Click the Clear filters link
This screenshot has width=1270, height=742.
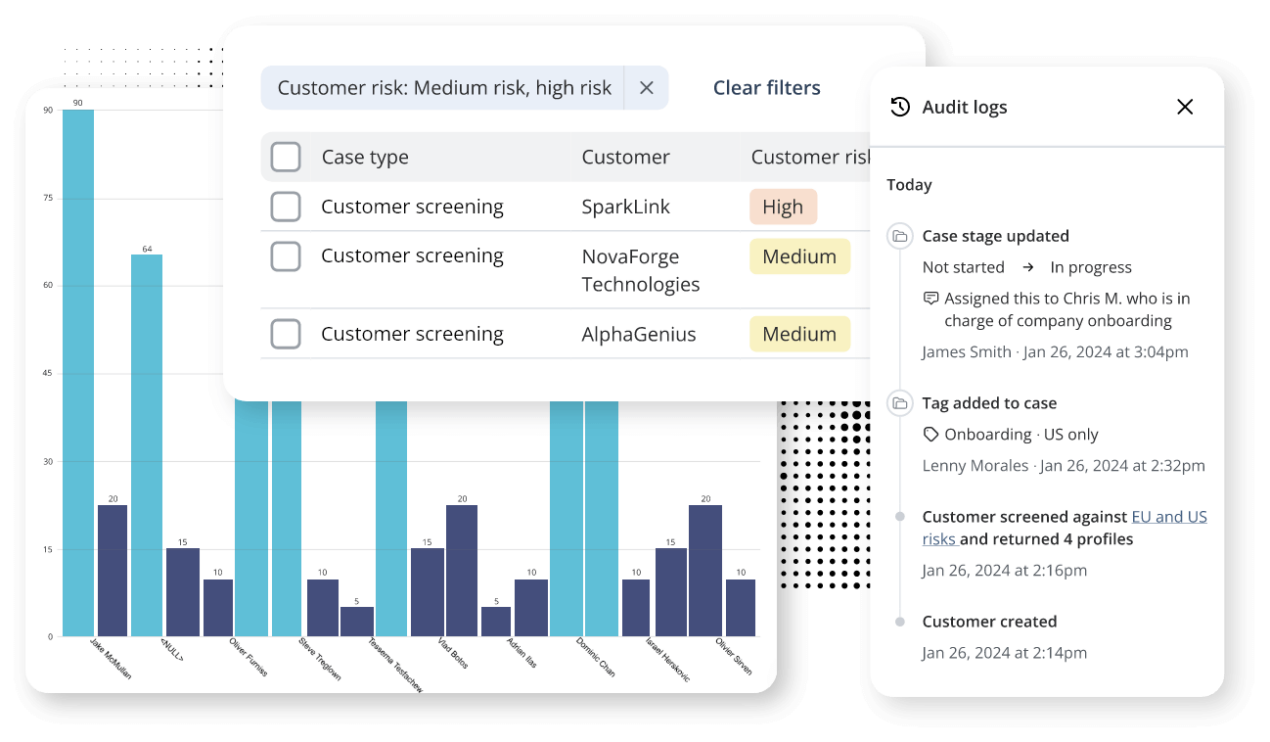pyautogui.click(x=766, y=88)
